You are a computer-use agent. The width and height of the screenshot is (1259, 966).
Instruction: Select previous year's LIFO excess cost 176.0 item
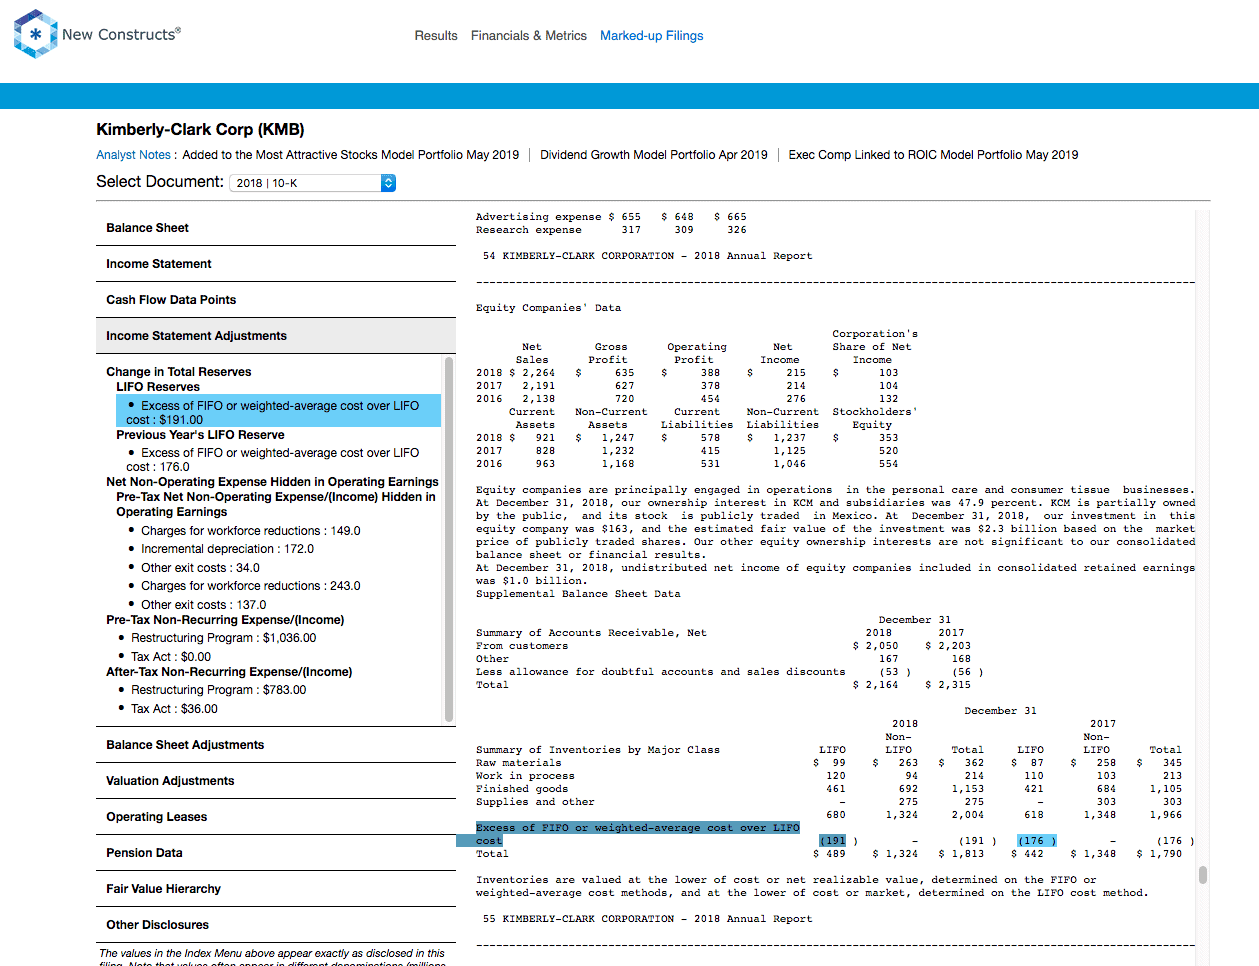point(272,460)
